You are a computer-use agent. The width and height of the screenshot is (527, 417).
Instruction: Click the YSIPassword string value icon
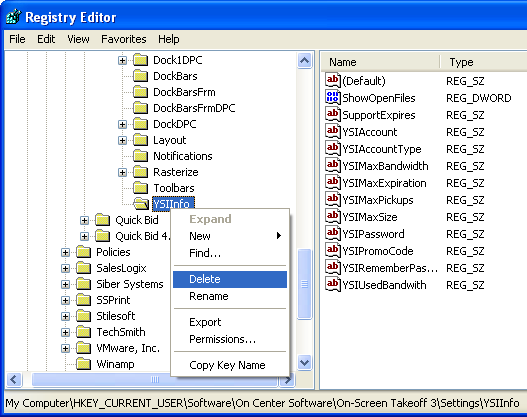pyautogui.click(x=333, y=234)
